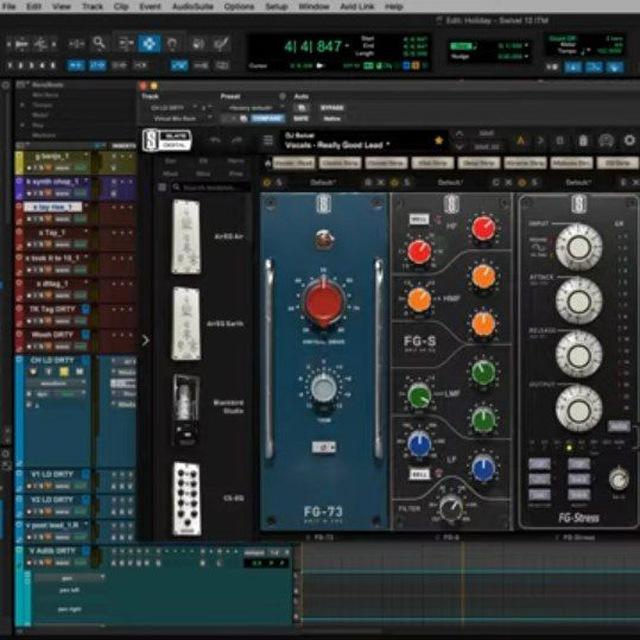Open main counter format dropdown arrow
This screenshot has height=640, width=640.
point(347,46)
